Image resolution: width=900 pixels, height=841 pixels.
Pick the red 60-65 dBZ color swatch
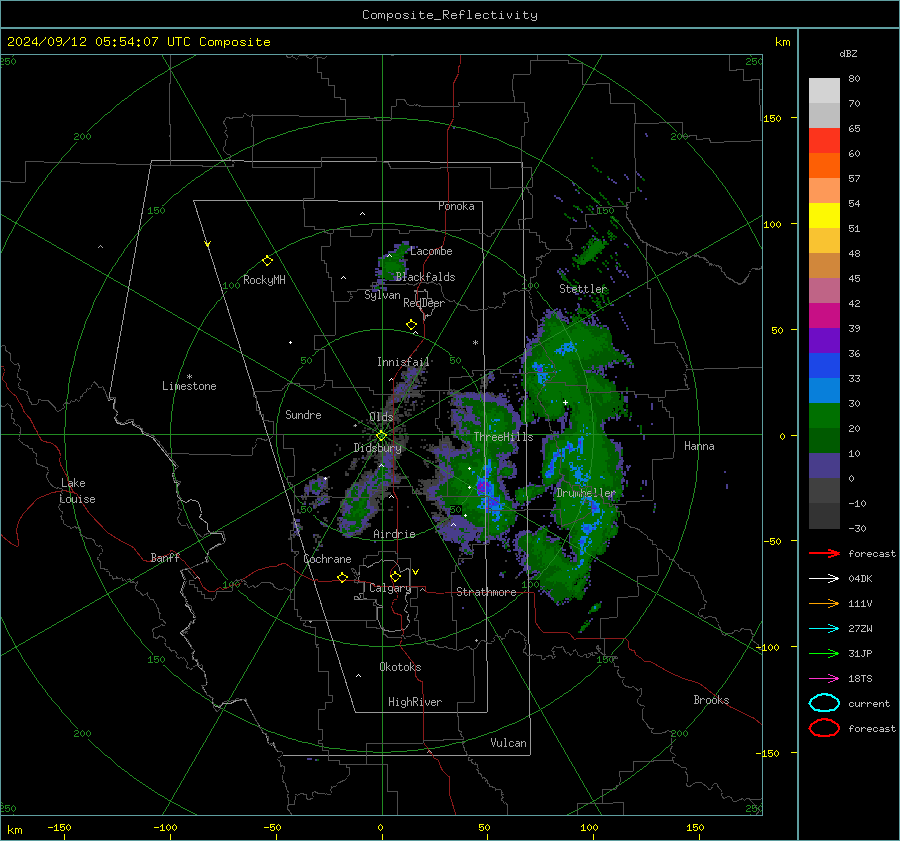tap(824, 141)
